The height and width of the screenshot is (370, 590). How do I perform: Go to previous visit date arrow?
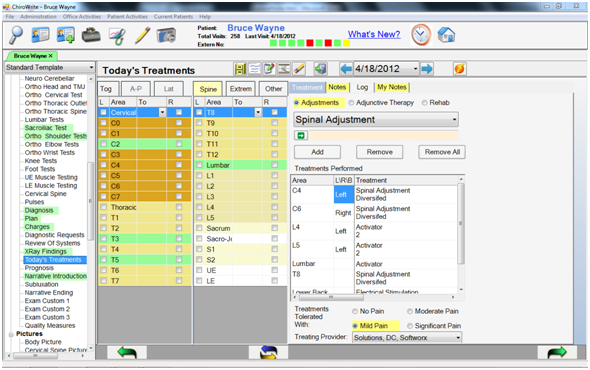pyautogui.click(x=346, y=69)
